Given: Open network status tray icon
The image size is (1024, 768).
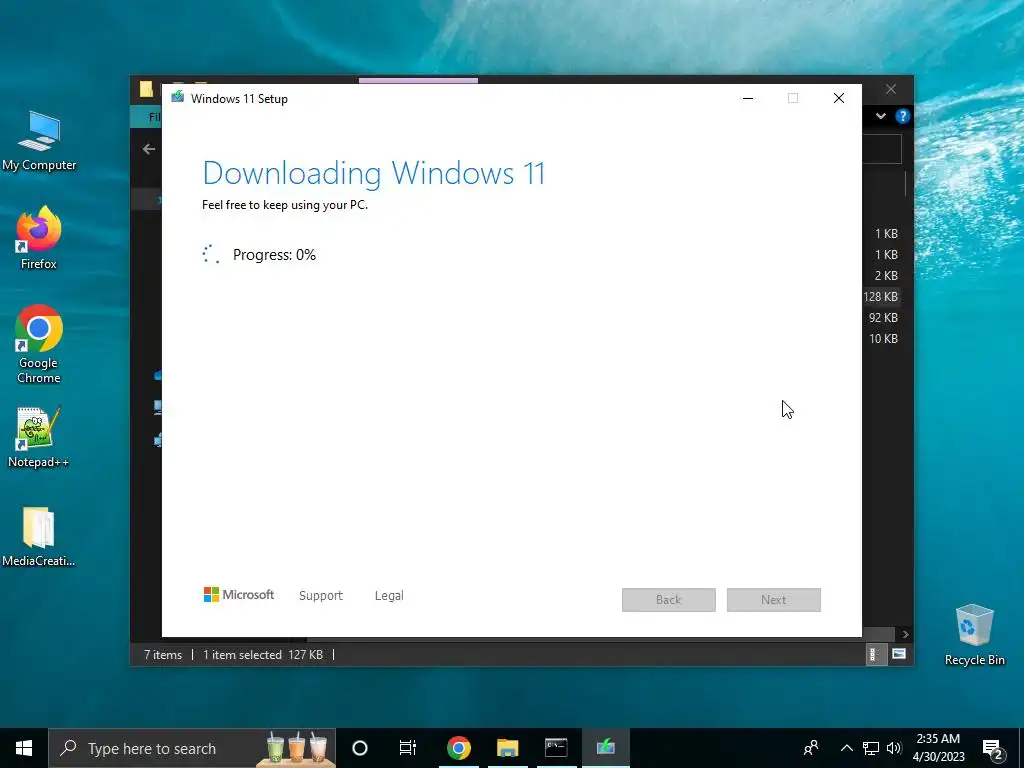Looking at the screenshot, I should [x=871, y=748].
